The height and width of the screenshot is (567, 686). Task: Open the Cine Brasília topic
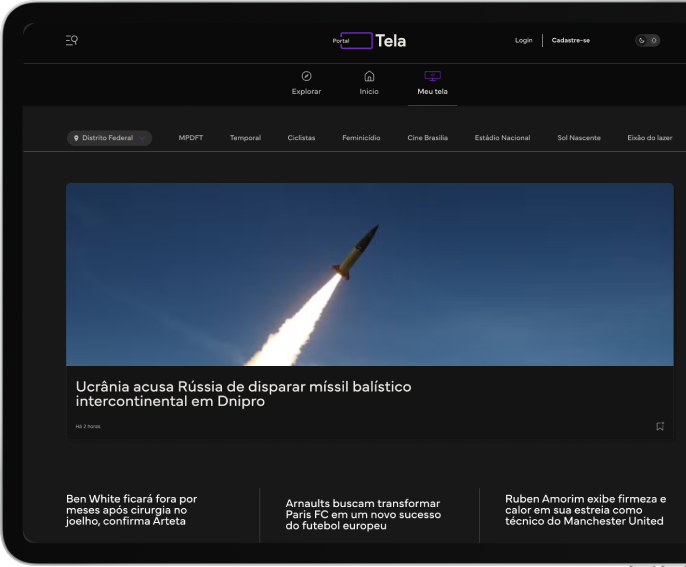(427, 138)
